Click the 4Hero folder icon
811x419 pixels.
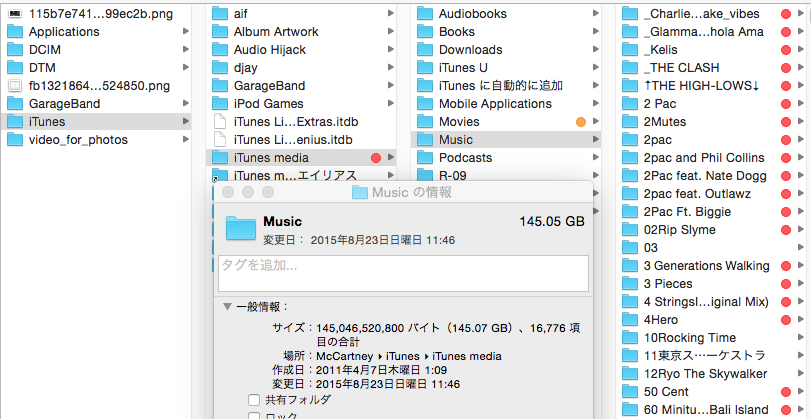tap(630, 320)
